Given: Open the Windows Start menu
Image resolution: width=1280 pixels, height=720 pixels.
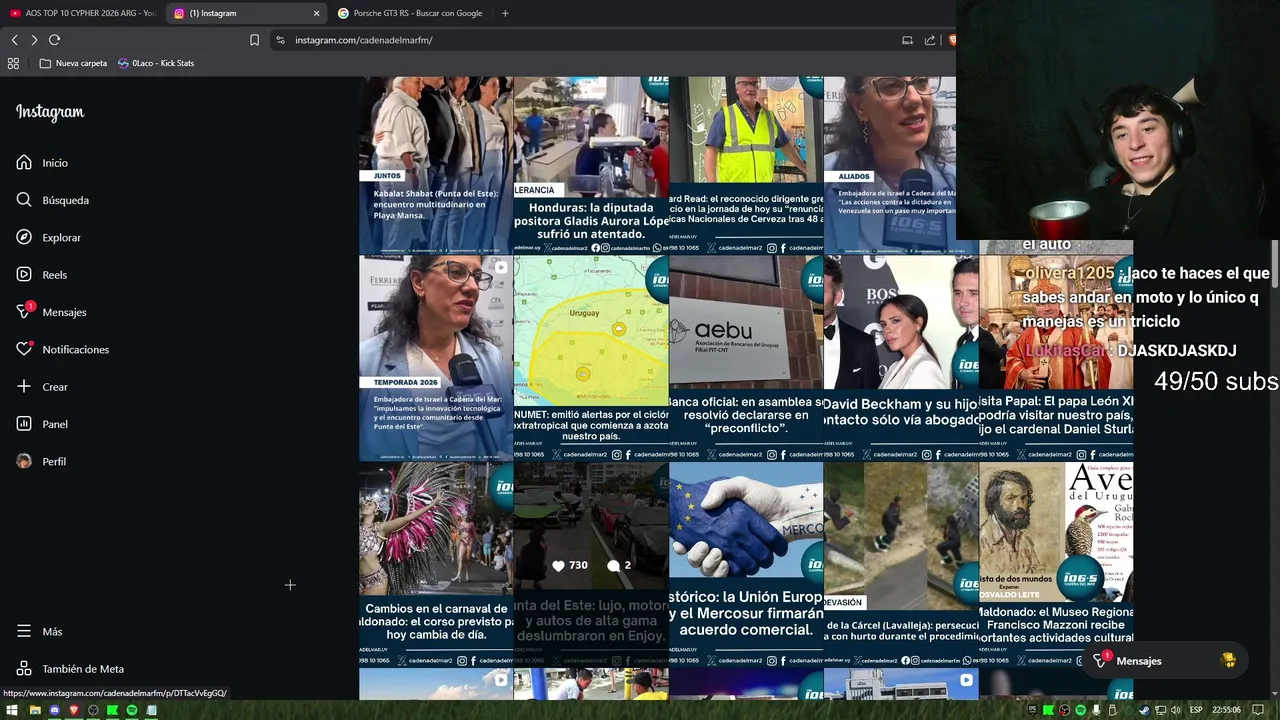Looking at the screenshot, I should 12,710.
